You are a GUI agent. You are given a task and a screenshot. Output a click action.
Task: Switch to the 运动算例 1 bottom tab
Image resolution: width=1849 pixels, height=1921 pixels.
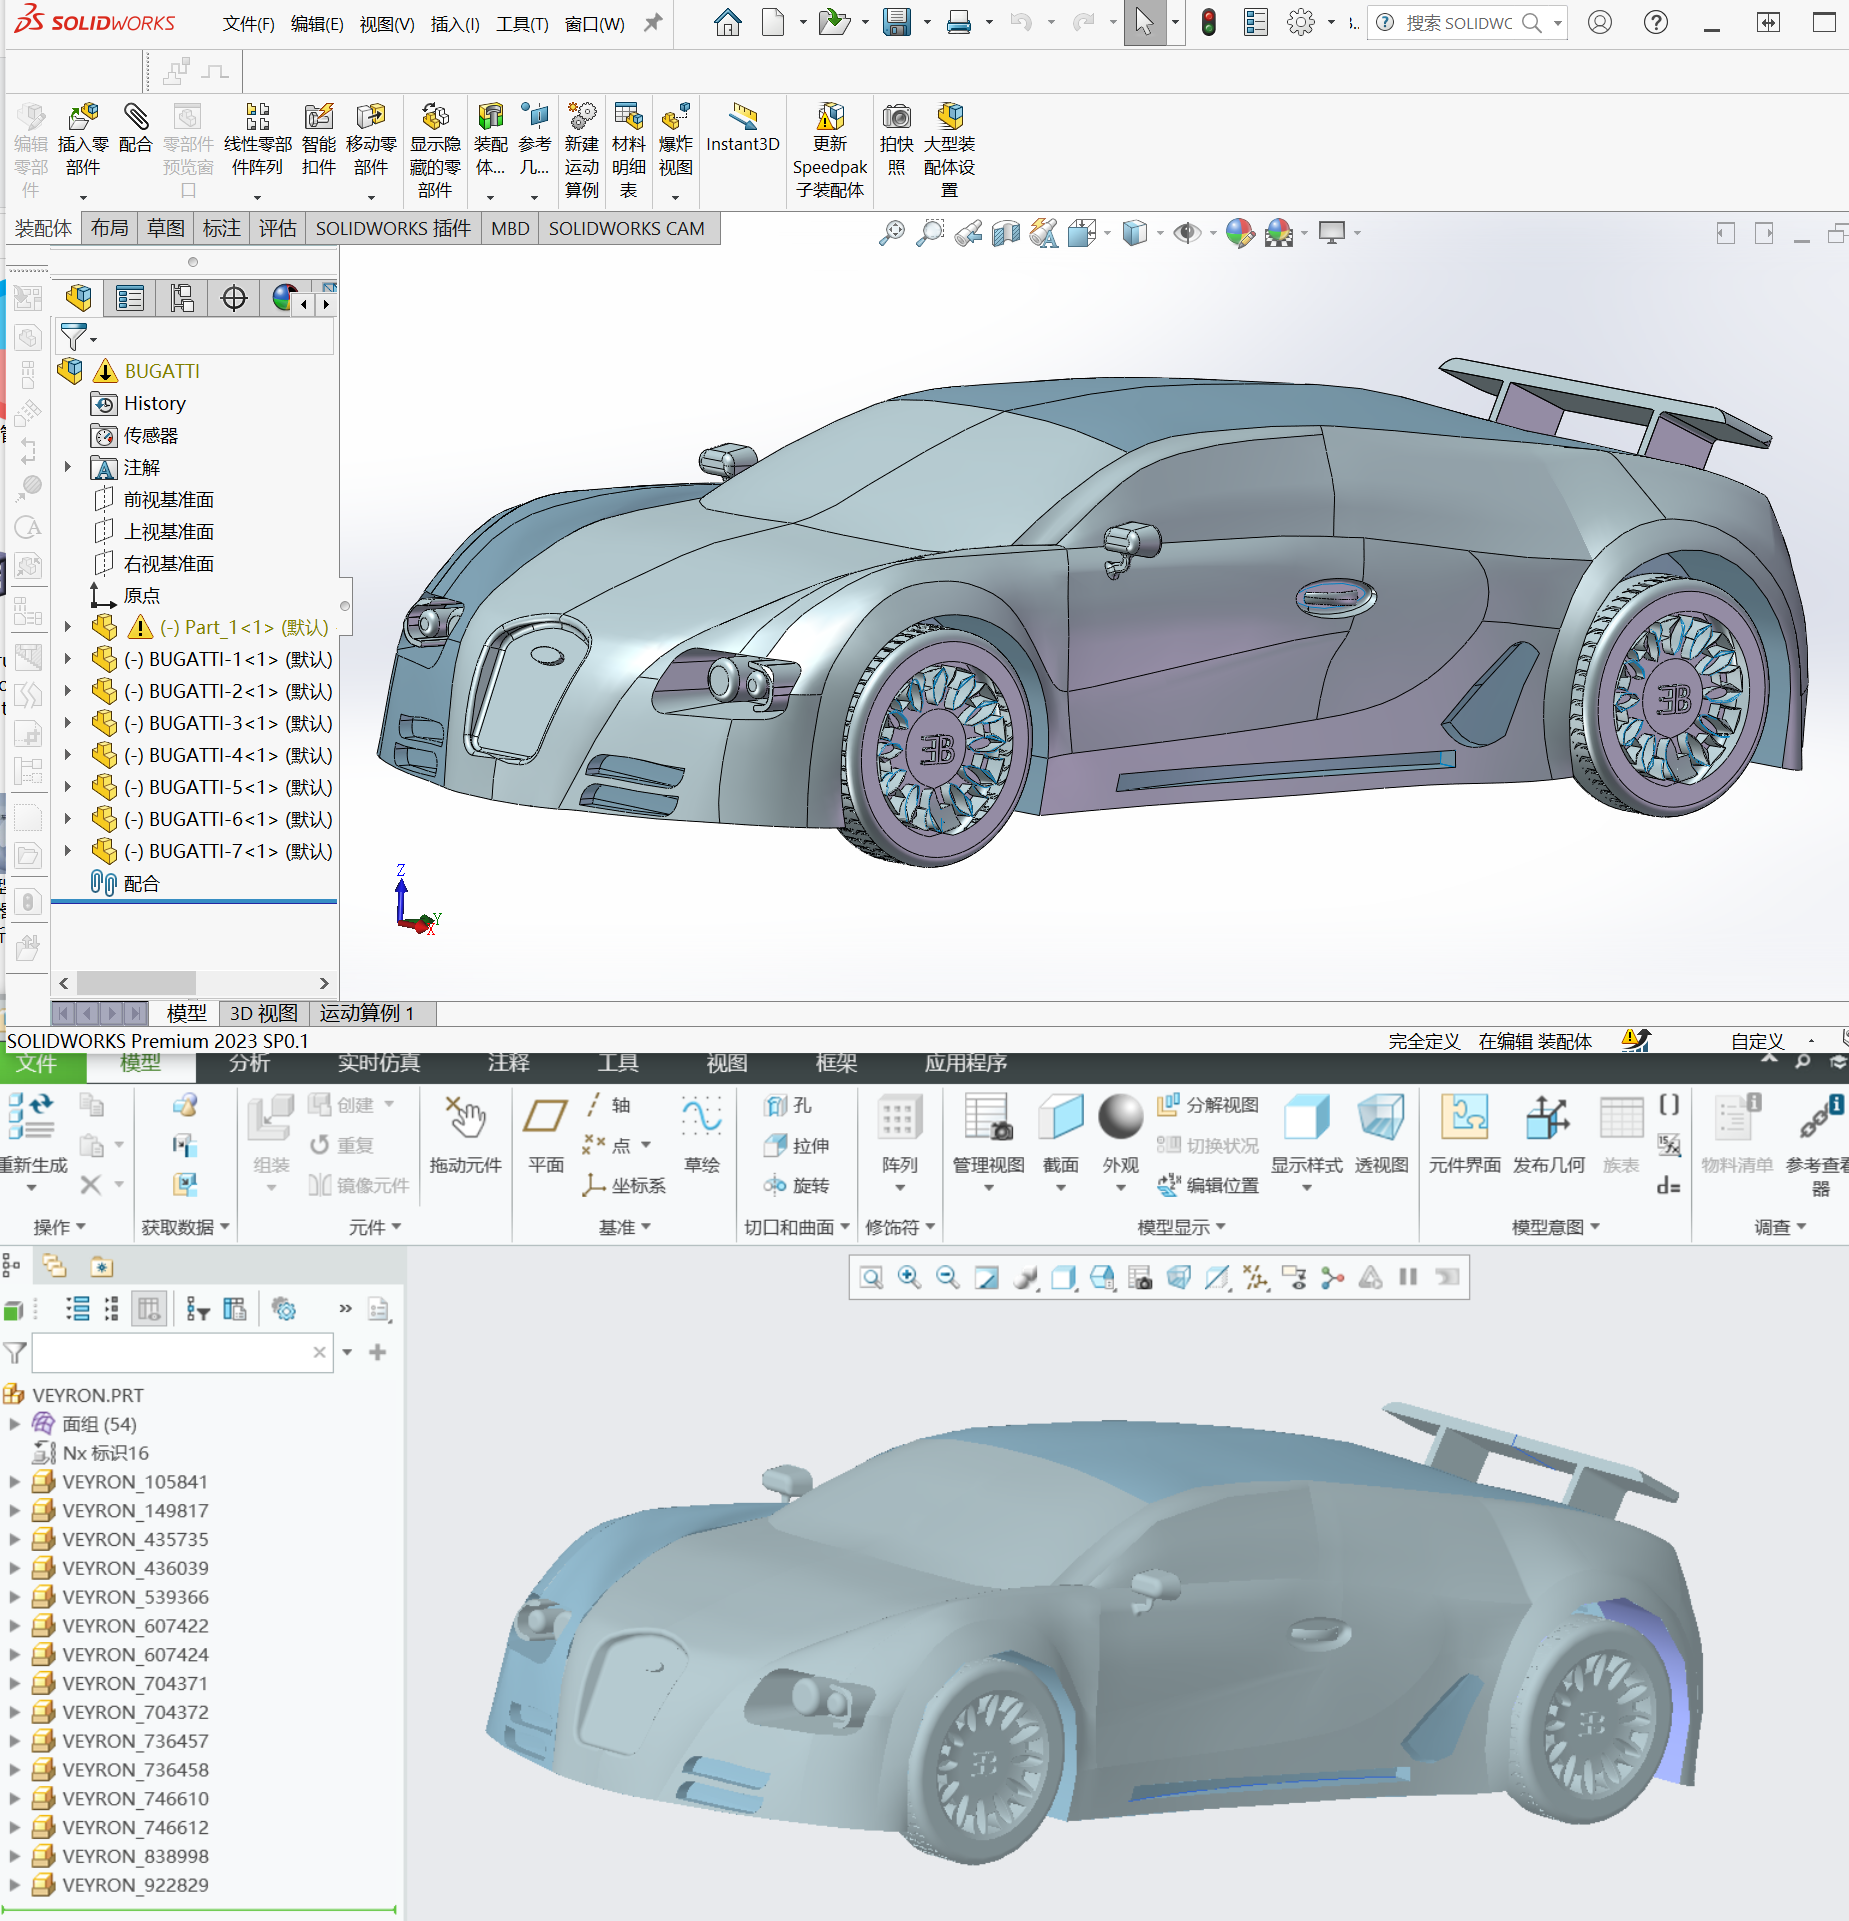[367, 1013]
